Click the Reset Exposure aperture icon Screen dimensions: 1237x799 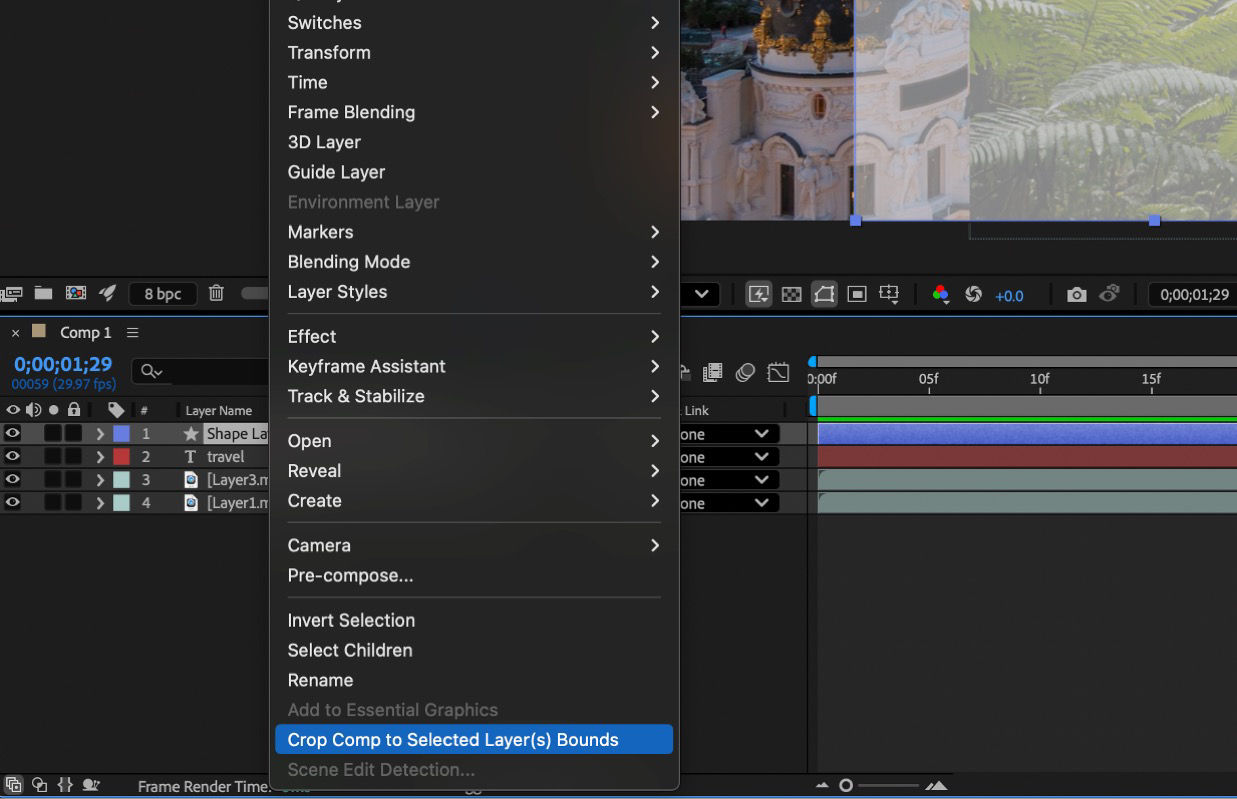pyautogui.click(x=973, y=294)
